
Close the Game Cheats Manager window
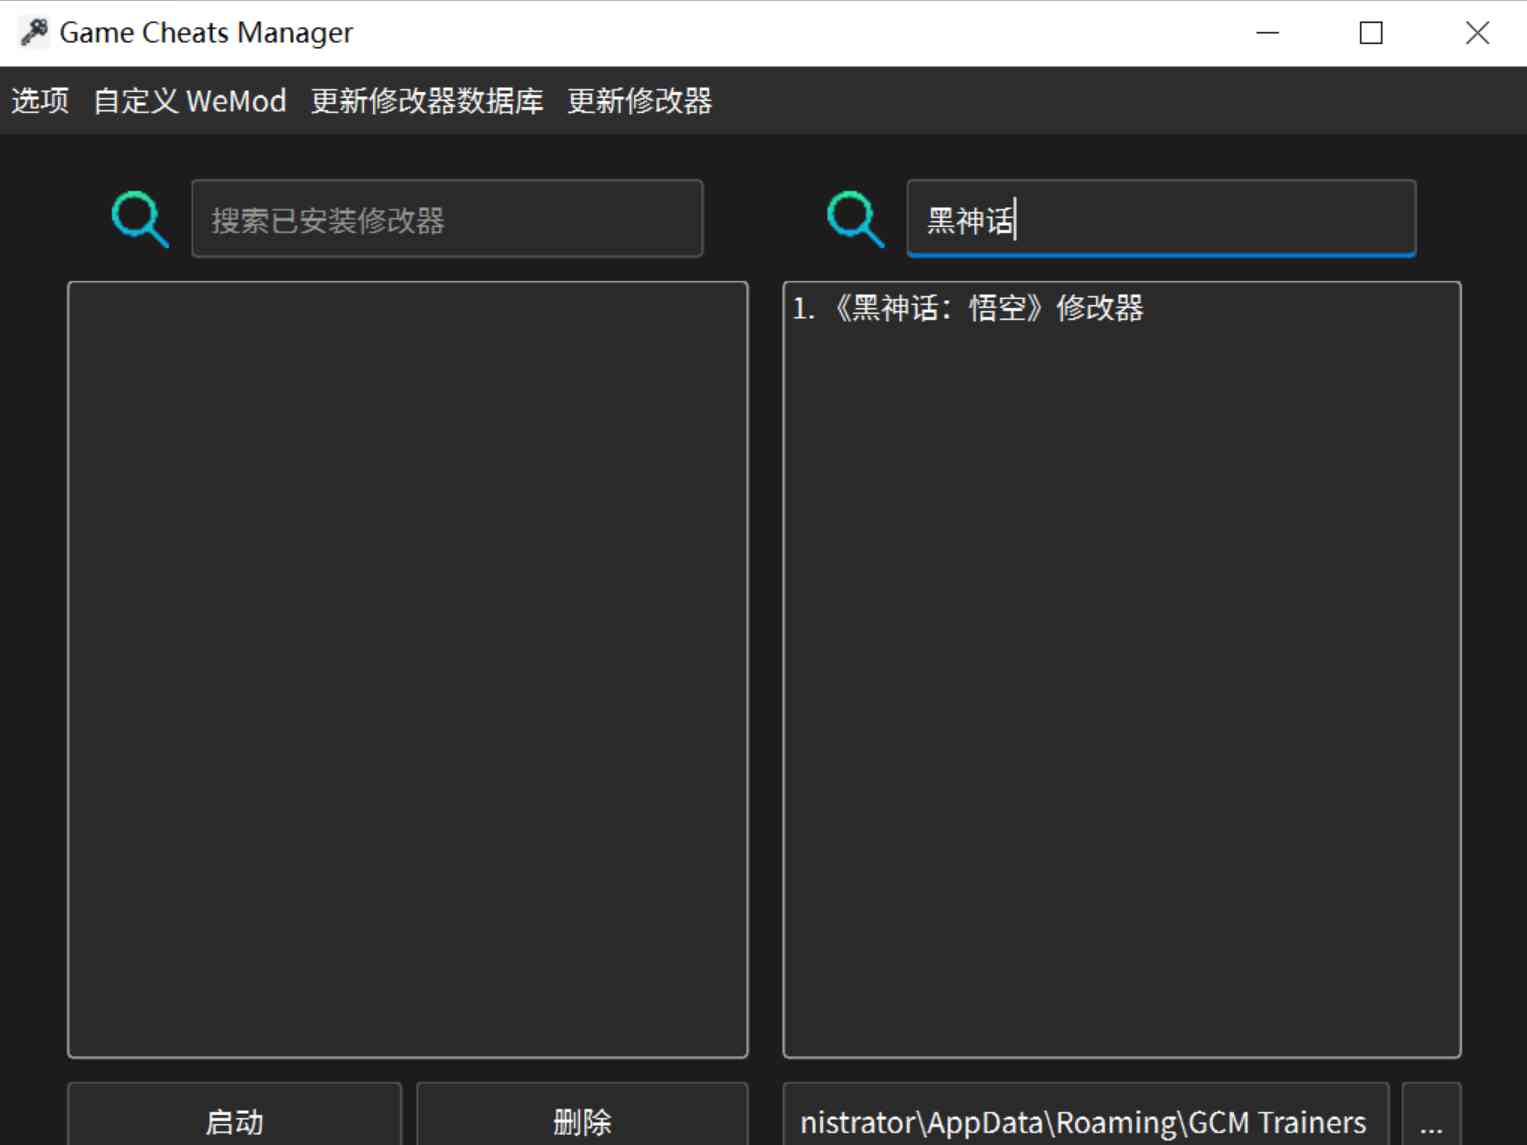[x=1476, y=33]
